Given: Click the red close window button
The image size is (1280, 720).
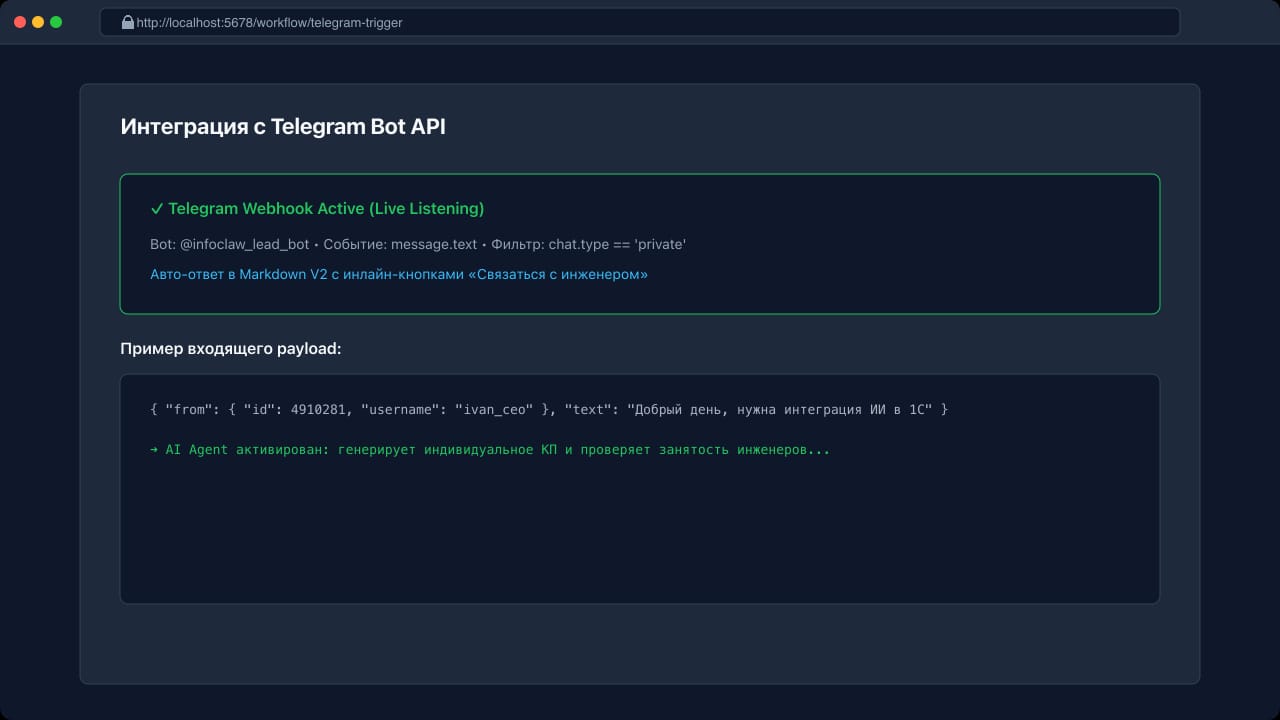Looking at the screenshot, I should [20, 22].
